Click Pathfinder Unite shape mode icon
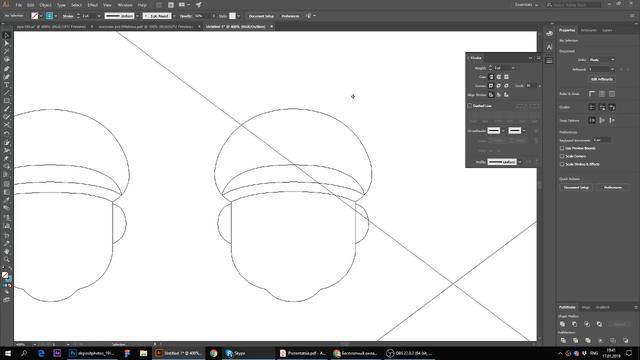The width and height of the screenshot is (640, 360). (x=563, y=324)
